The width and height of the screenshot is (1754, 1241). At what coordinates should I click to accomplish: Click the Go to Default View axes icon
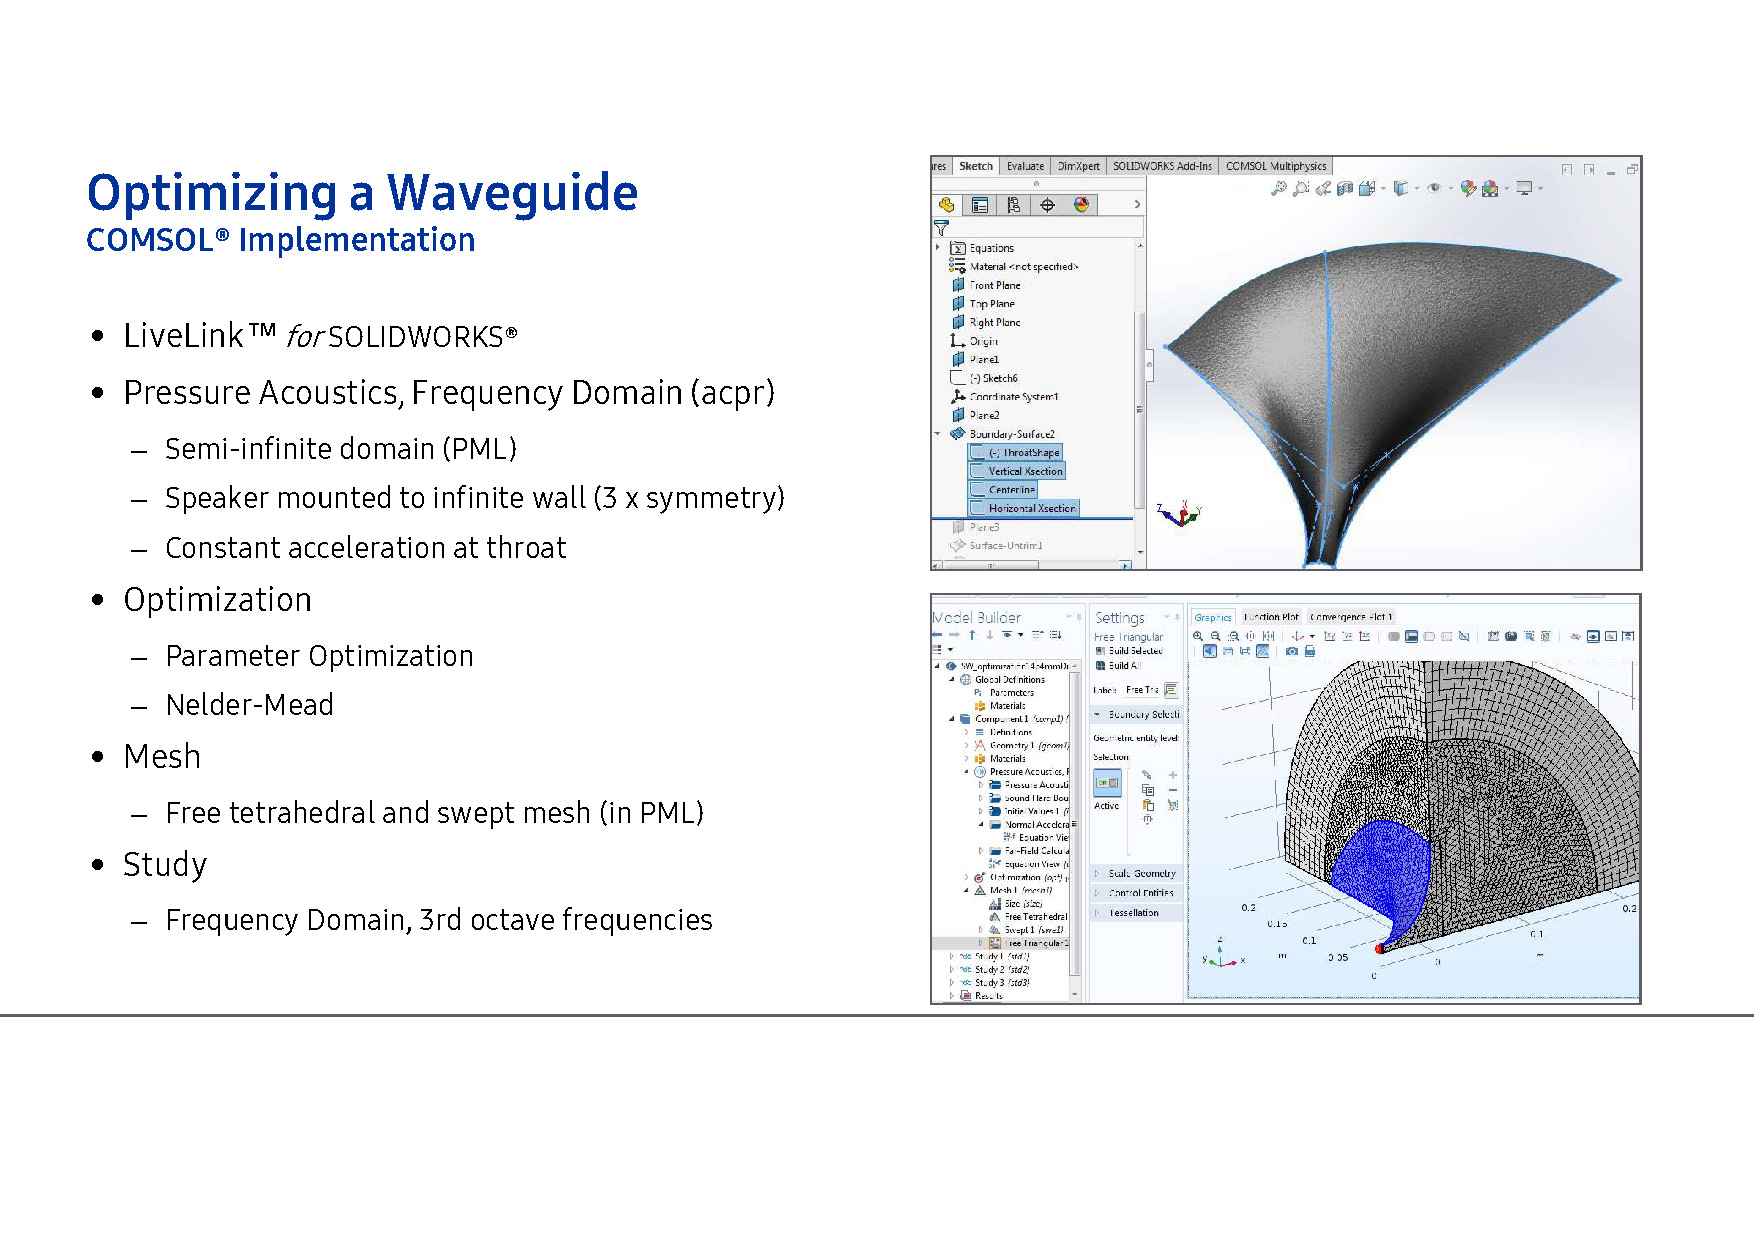click(1297, 636)
